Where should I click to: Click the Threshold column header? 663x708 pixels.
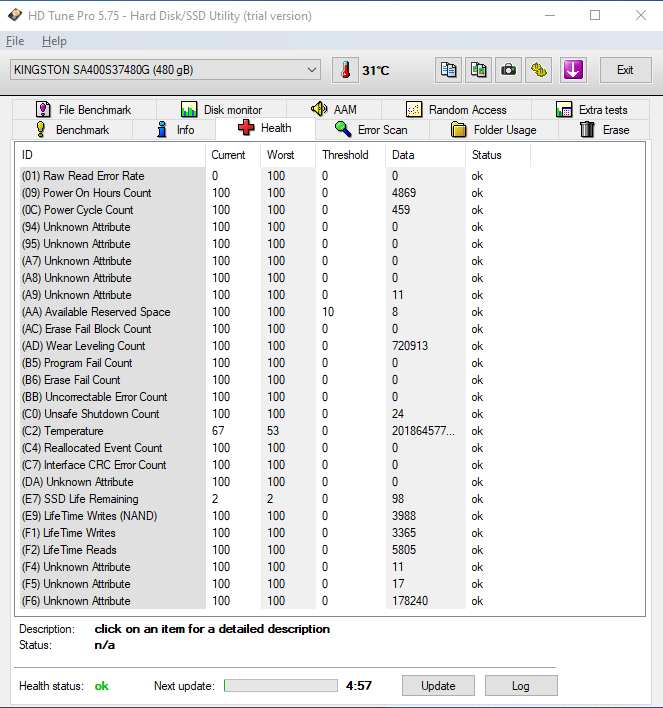[350, 155]
